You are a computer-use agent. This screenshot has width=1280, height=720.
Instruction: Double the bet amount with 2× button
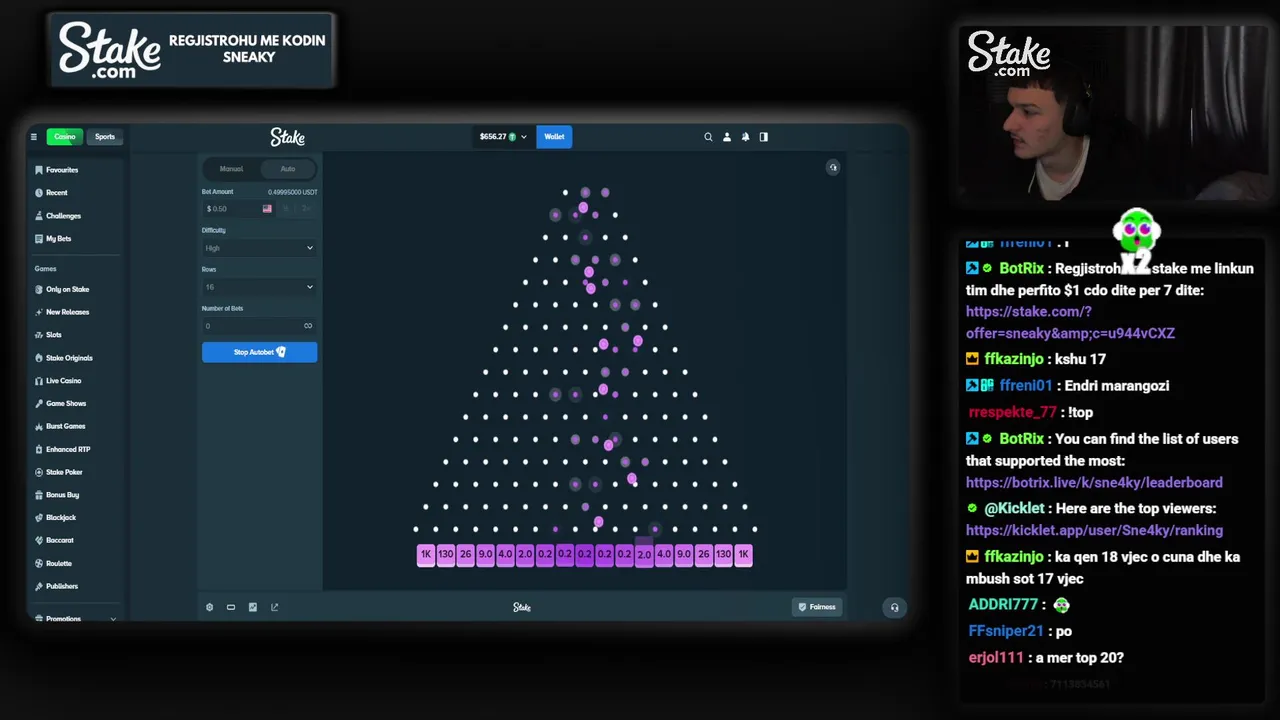[x=305, y=209]
